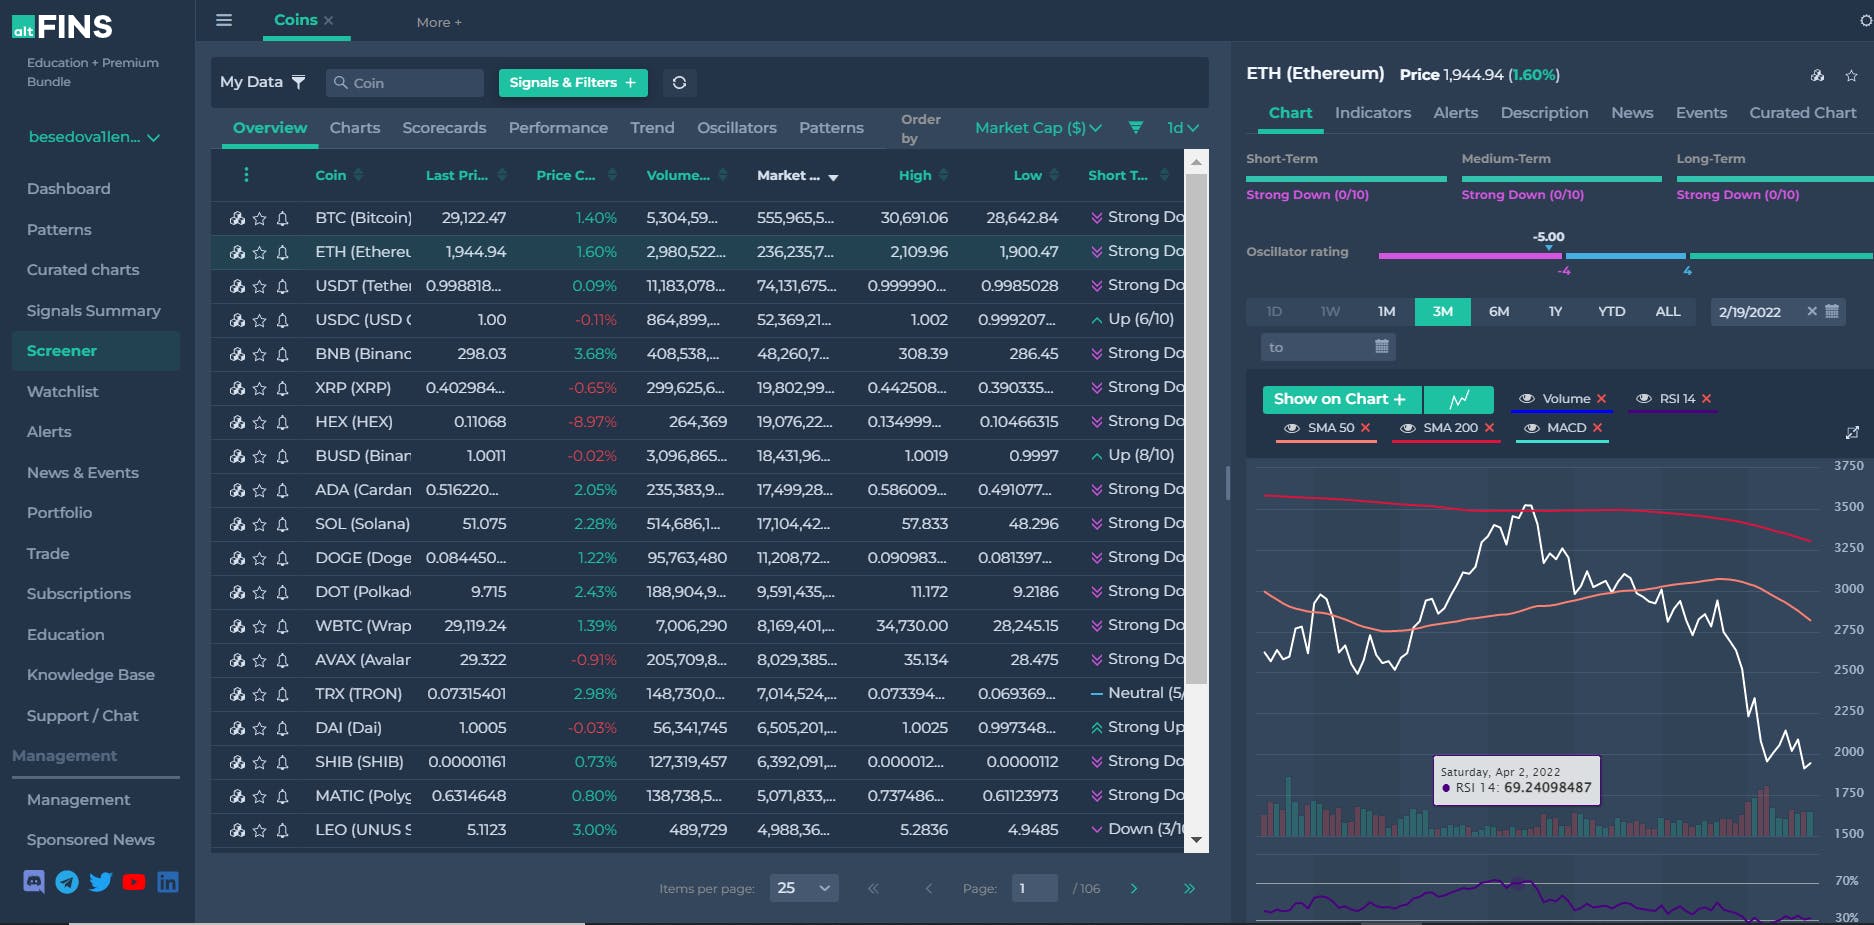Open the Telegram social icon
Image resolution: width=1874 pixels, height=925 pixels.
point(67,881)
